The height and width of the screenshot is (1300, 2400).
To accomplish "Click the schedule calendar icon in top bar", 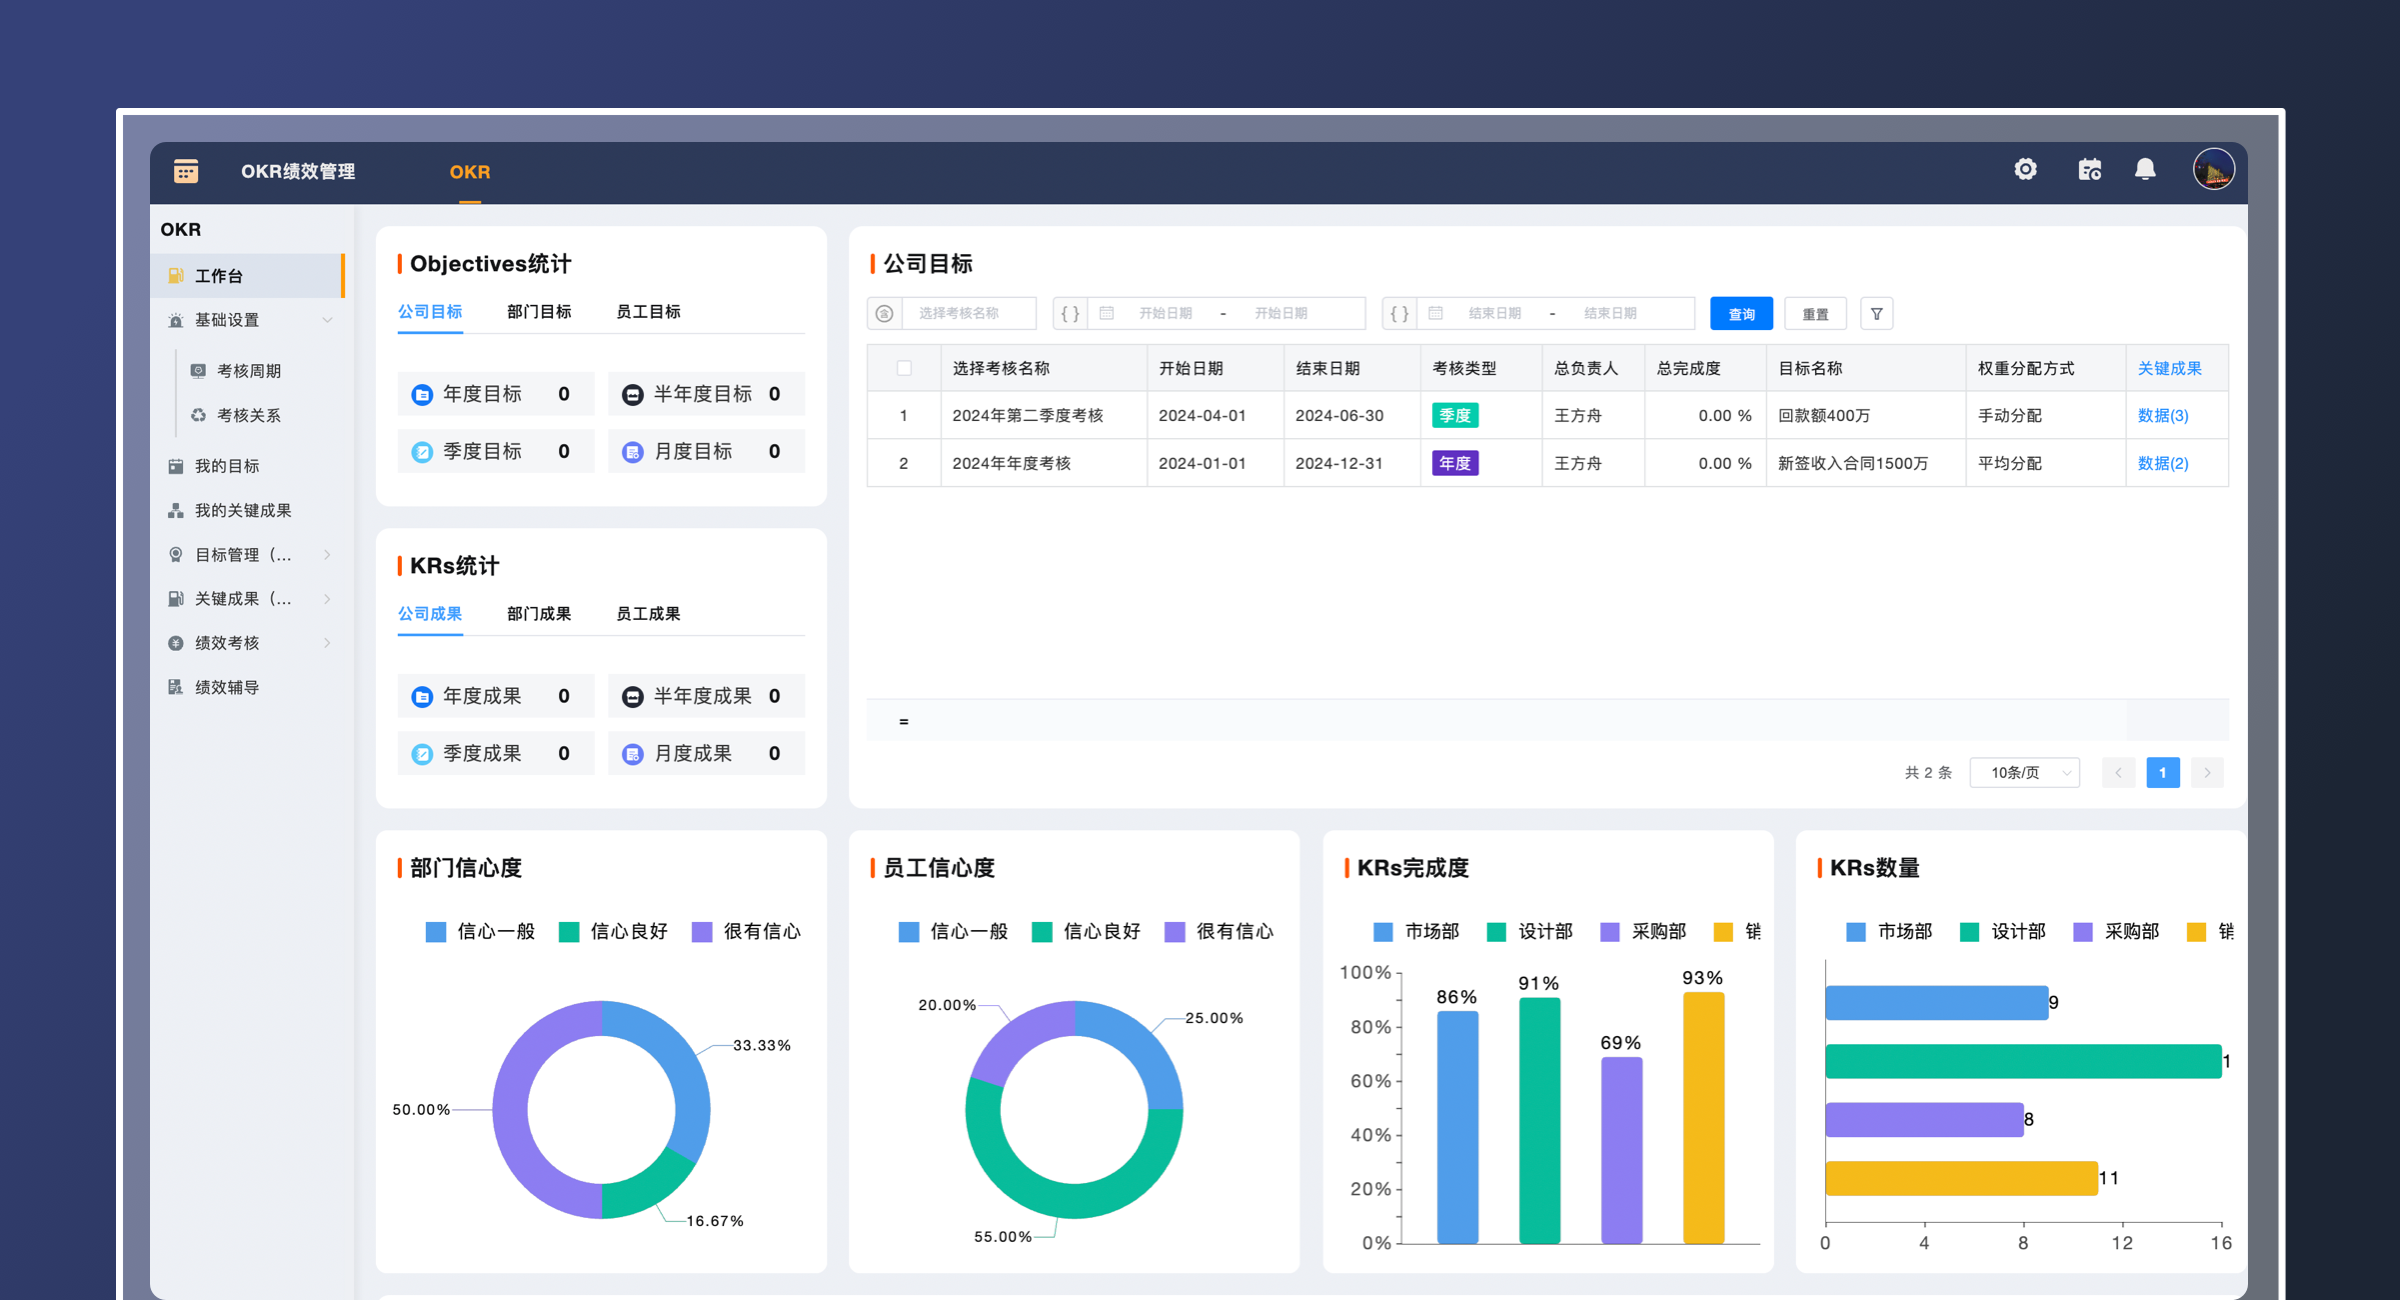I will pos(2090,170).
